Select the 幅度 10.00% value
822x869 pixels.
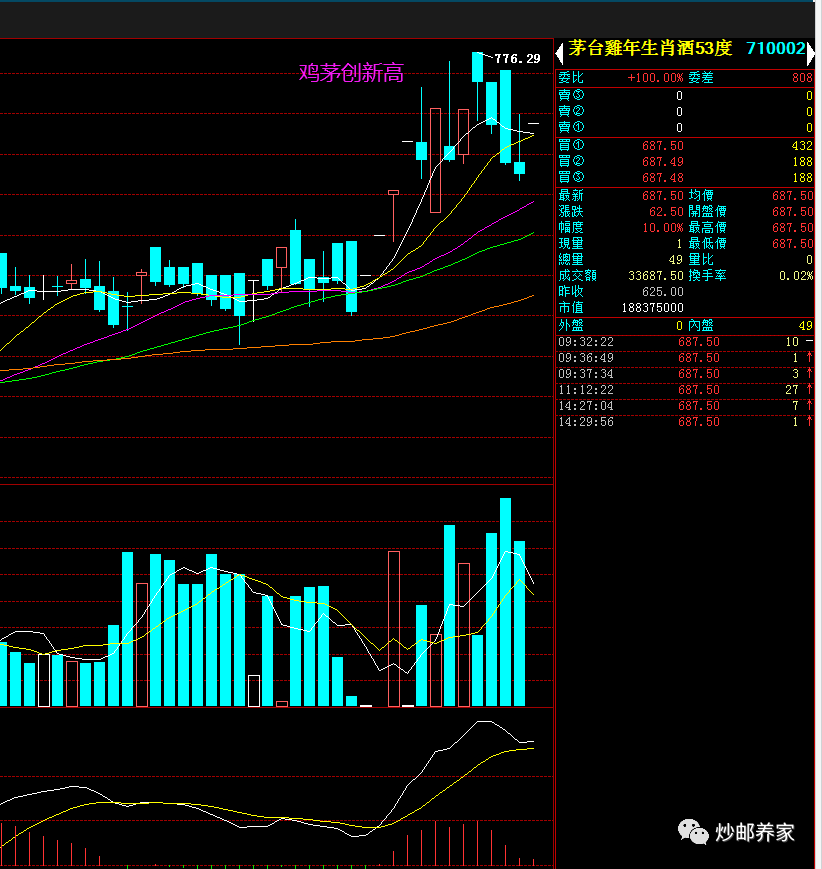pyautogui.click(x=662, y=228)
